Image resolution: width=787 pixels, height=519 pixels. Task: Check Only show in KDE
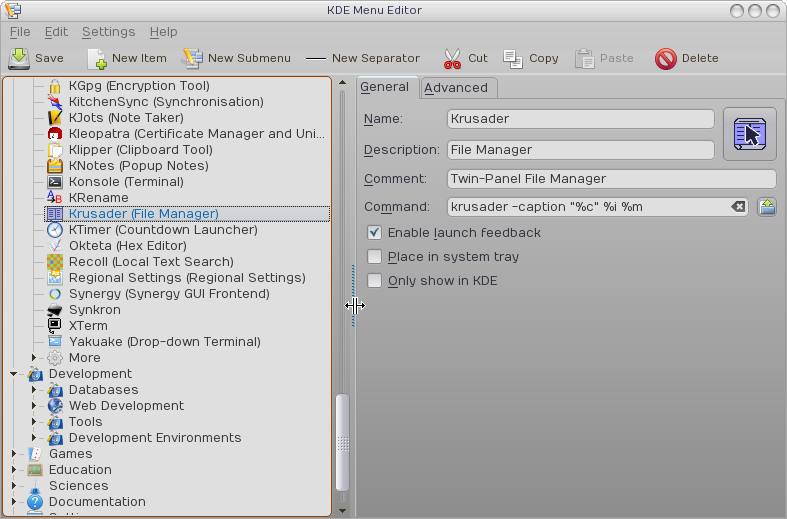[374, 281]
